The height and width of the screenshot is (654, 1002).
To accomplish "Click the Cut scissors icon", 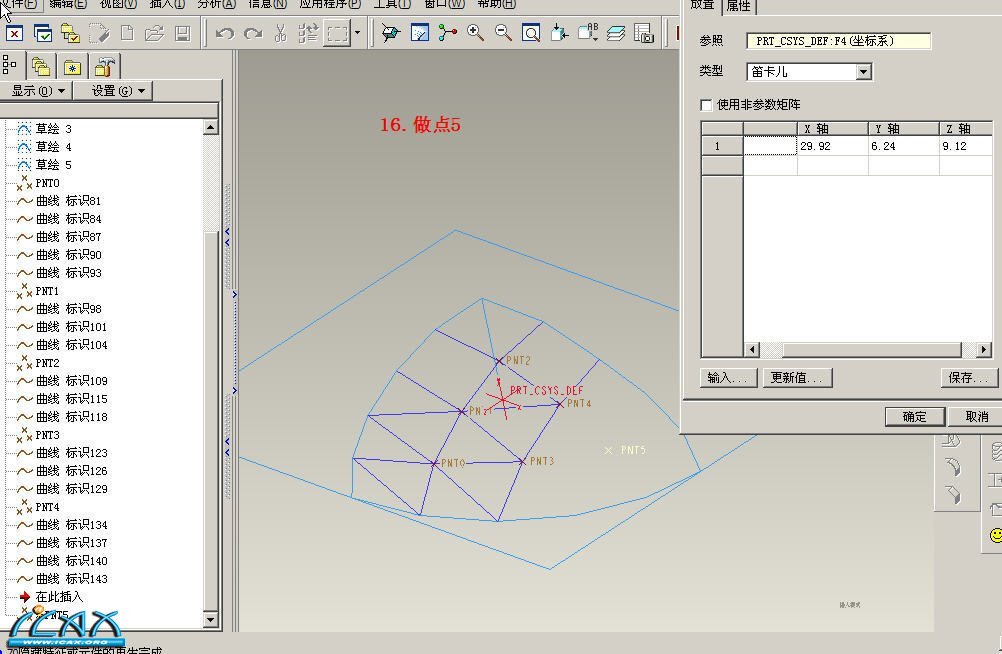I will tap(281, 34).
